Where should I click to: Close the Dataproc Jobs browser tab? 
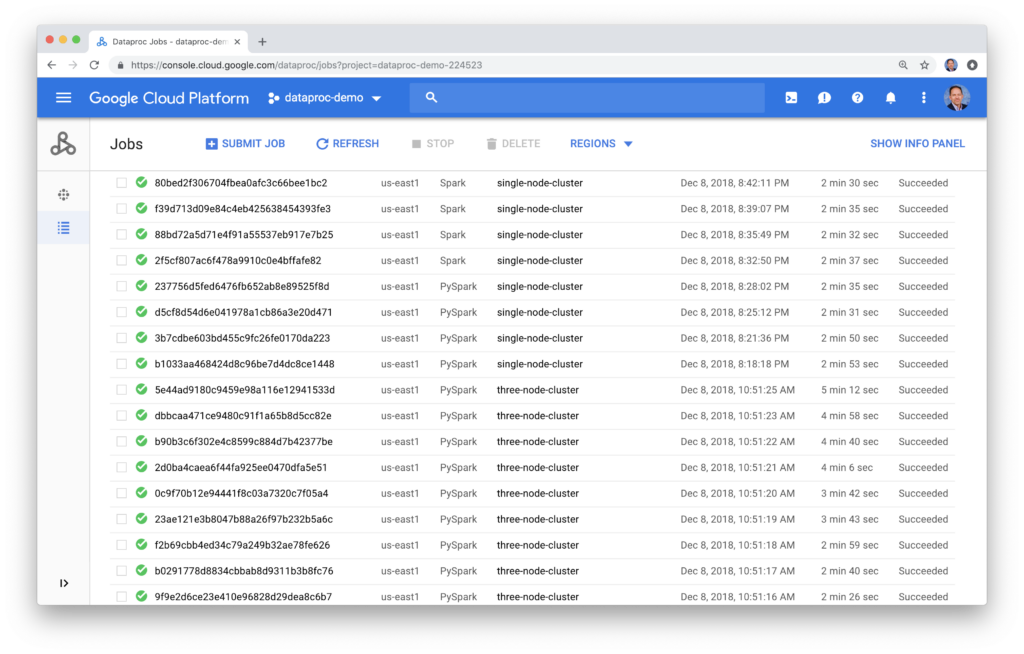237,42
